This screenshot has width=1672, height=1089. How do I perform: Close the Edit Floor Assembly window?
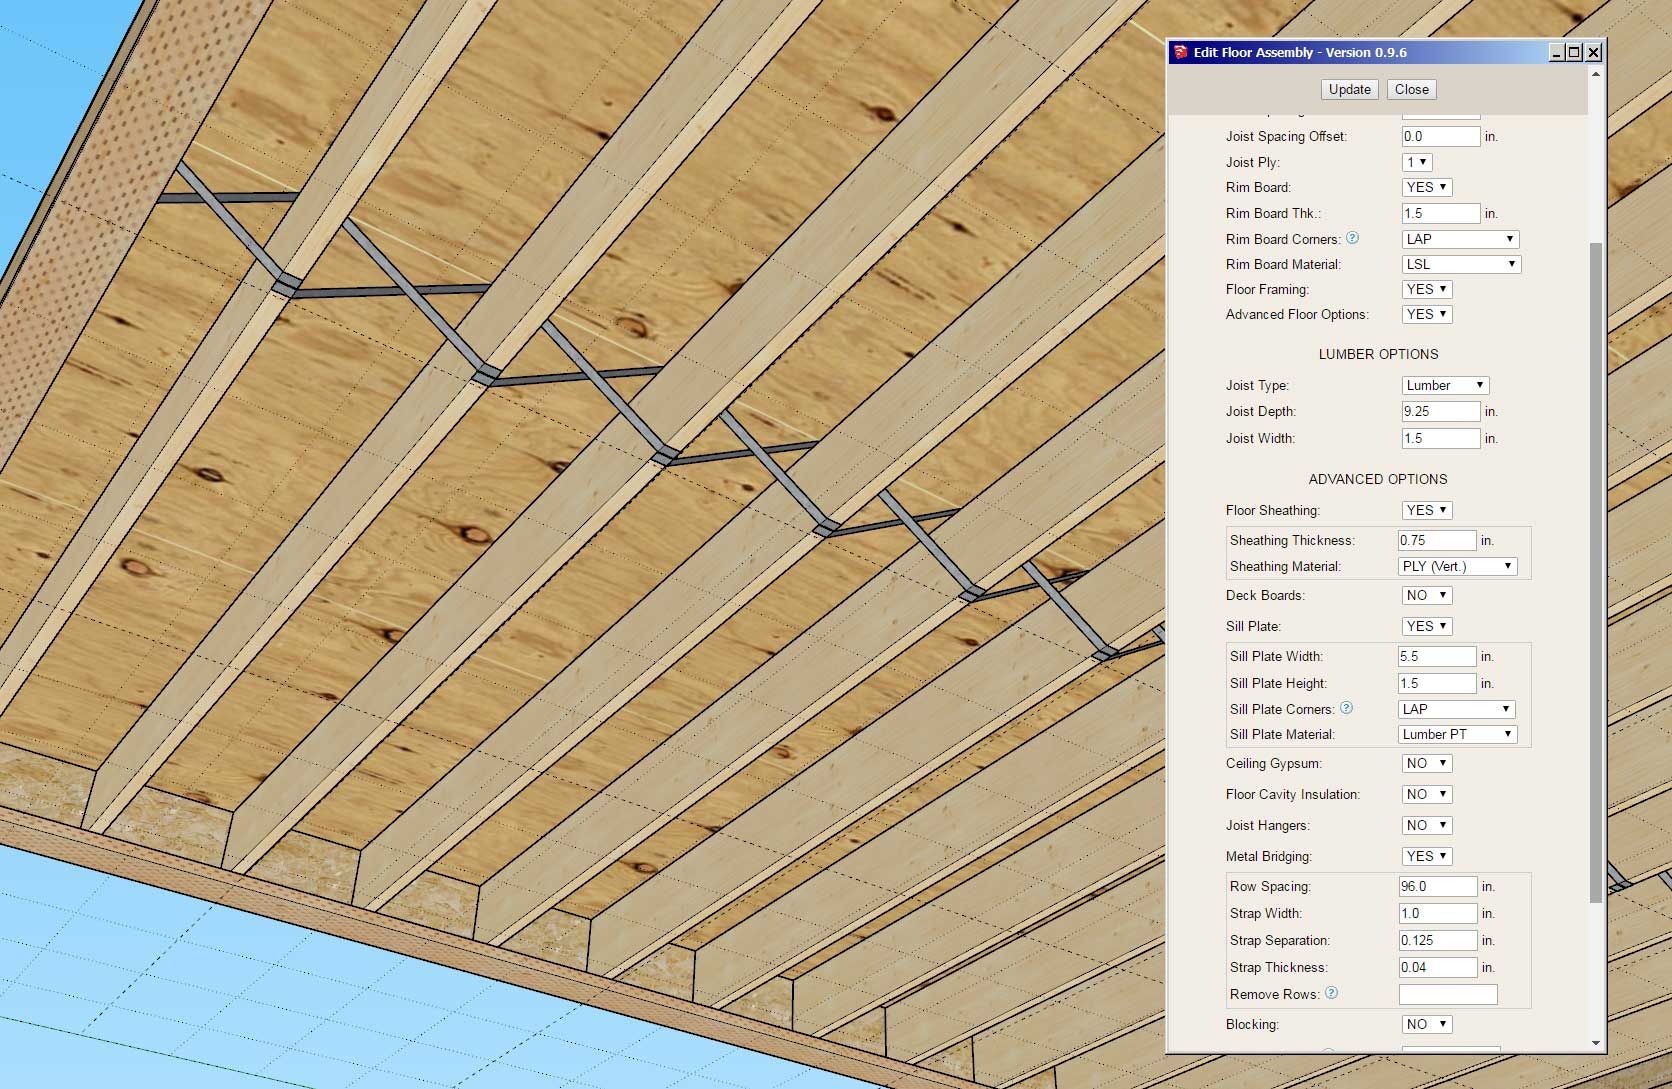pyautogui.click(x=1594, y=52)
